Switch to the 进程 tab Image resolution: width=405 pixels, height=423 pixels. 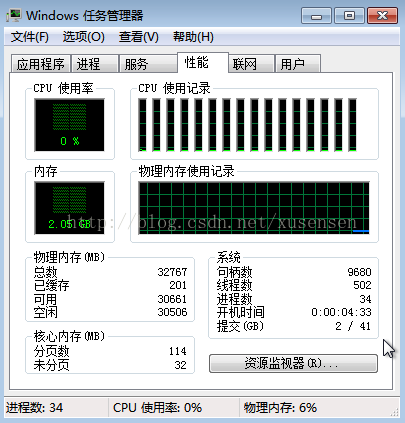(x=95, y=64)
